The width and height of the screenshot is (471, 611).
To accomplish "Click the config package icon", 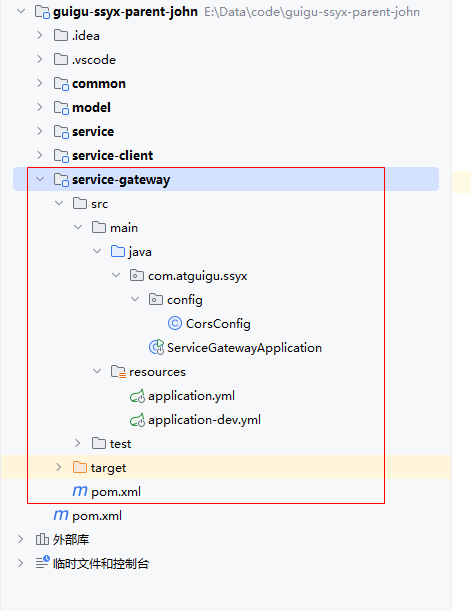I will point(156,299).
